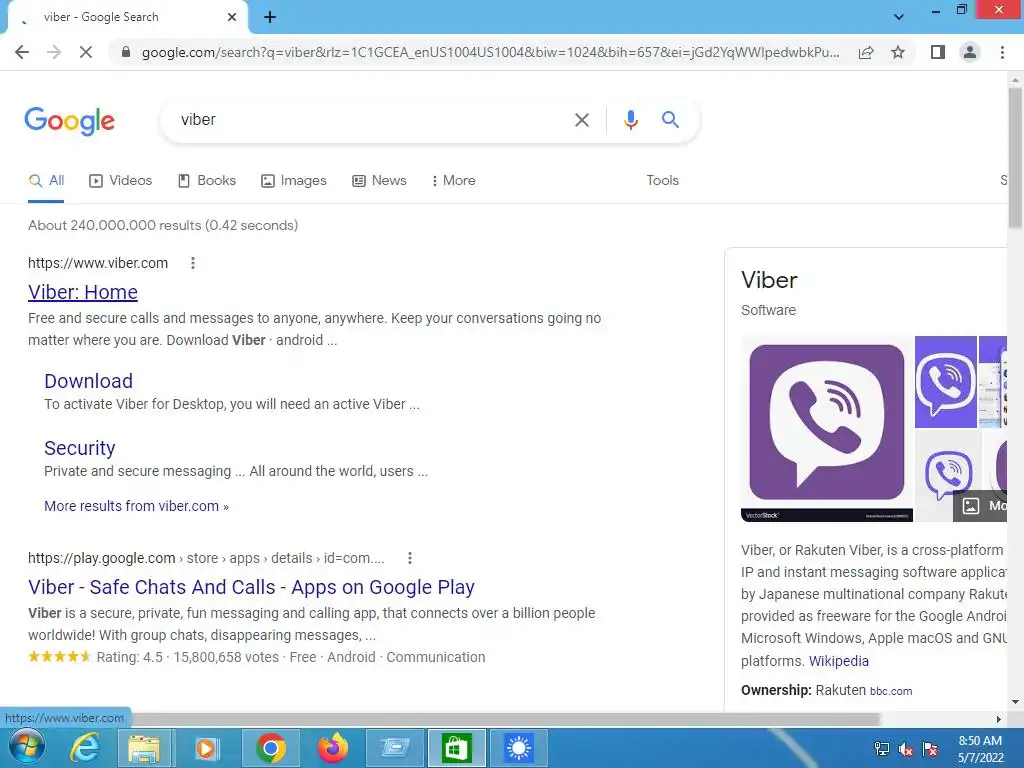Image resolution: width=1024 pixels, height=768 pixels.
Task: Launch Firefox from the taskbar
Action: coord(332,748)
